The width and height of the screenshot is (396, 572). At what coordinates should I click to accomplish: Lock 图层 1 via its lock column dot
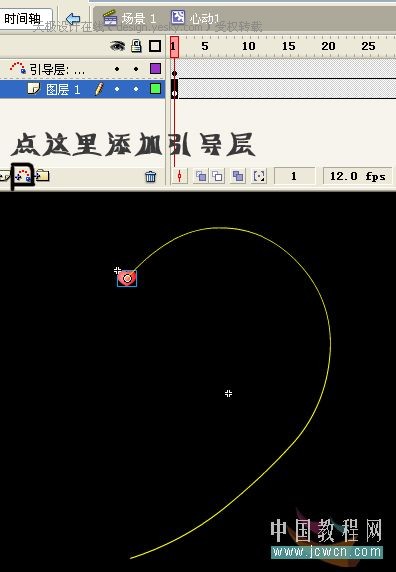point(136,89)
